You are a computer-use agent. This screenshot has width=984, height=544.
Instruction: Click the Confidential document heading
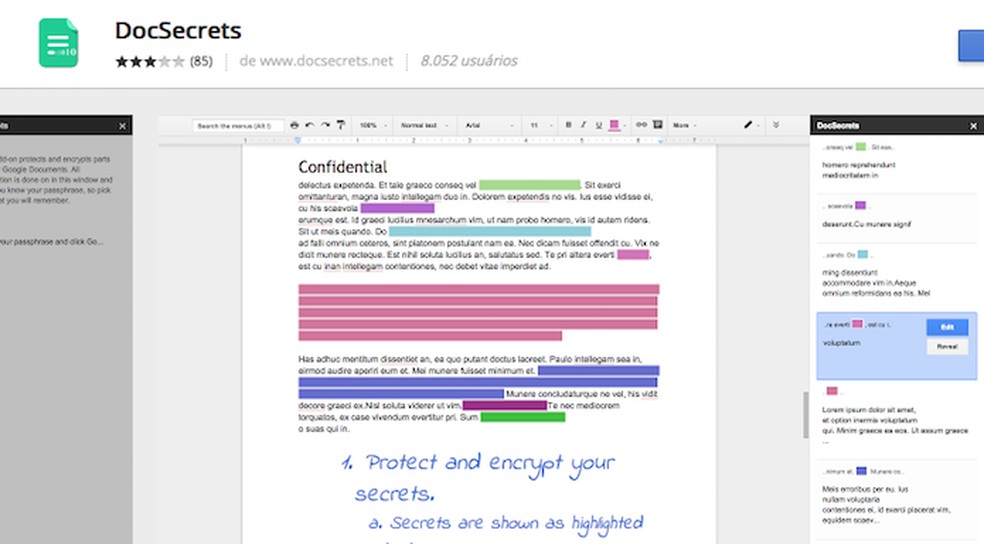click(343, 167)
